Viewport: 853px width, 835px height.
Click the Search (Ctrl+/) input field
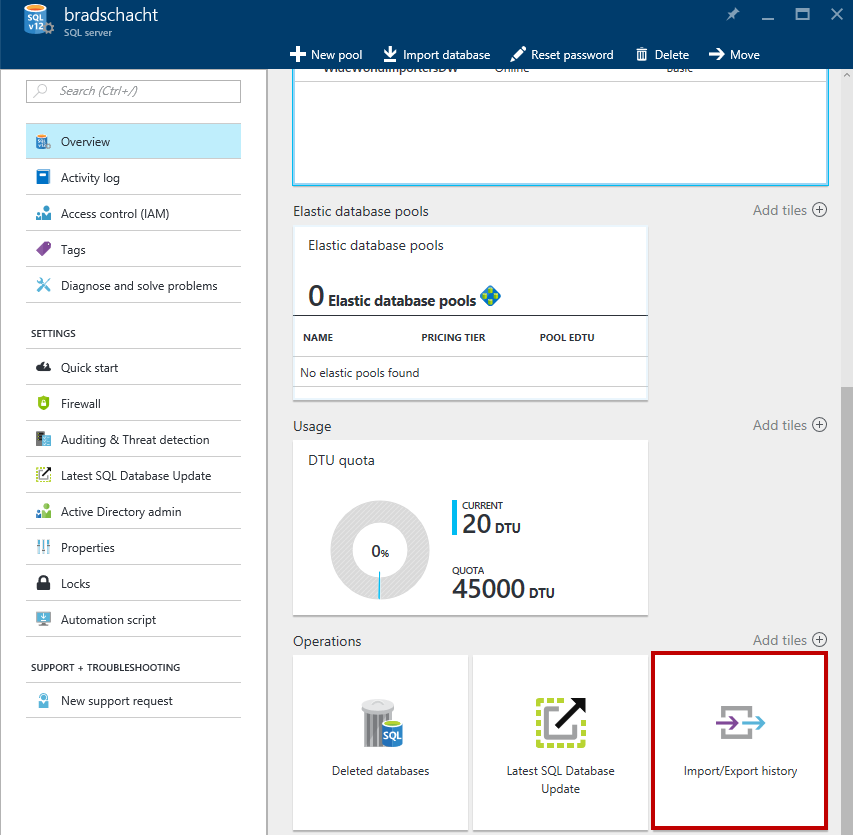[x=133, y=91]
